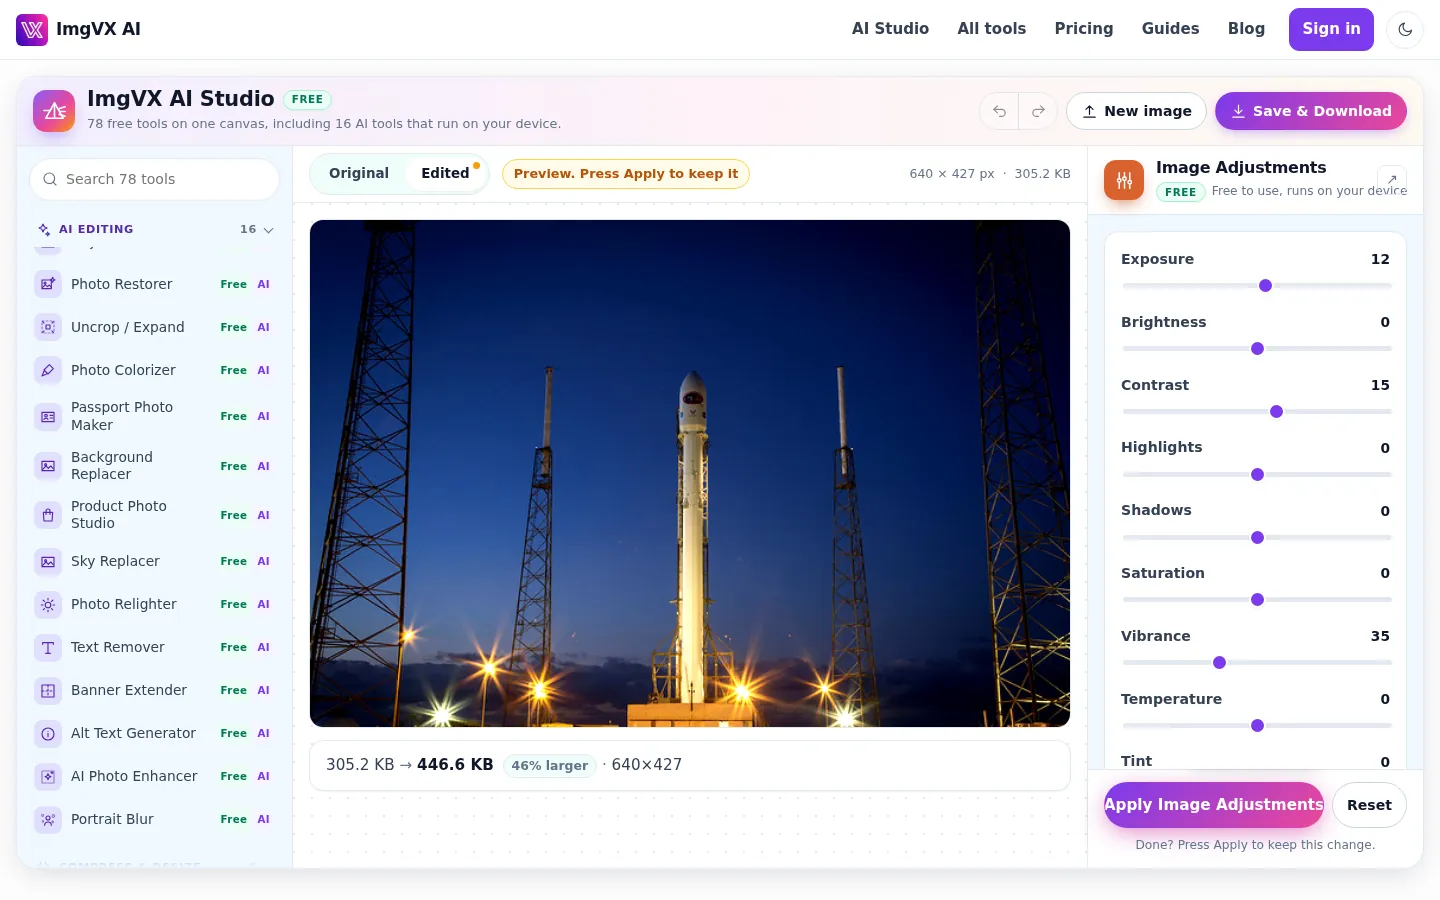Adjust the Contrast slider handle
The width and height of the screenshot is (1440, 900).
(1276, 412)
